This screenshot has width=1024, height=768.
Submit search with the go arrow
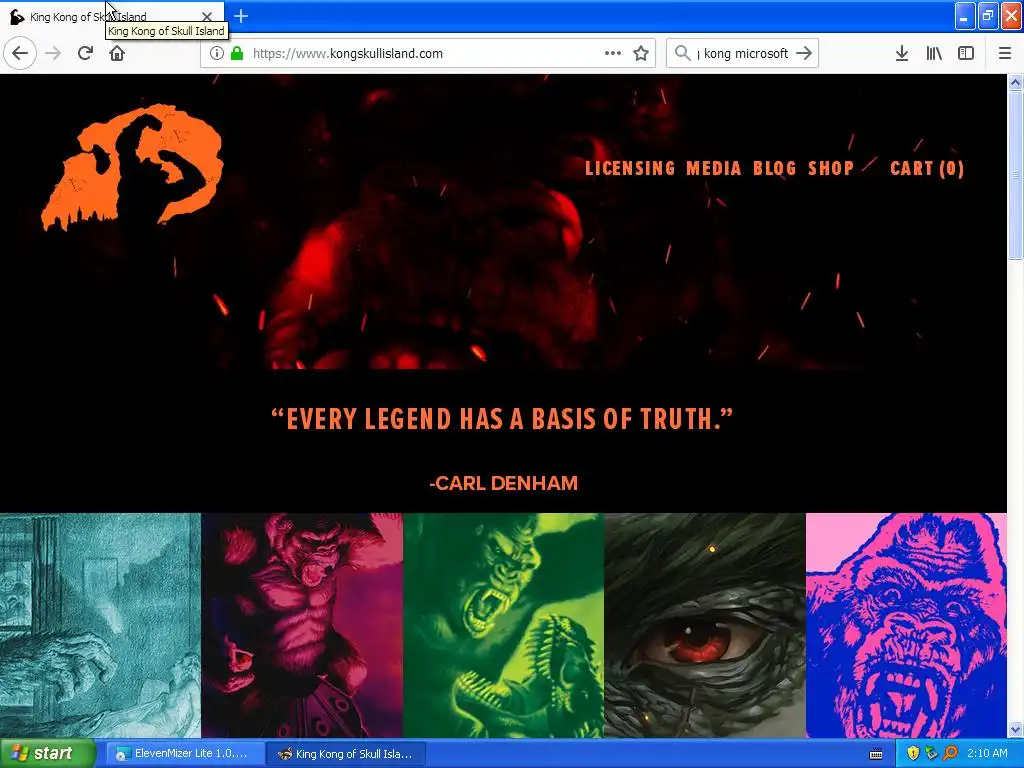tap(805, 54)
